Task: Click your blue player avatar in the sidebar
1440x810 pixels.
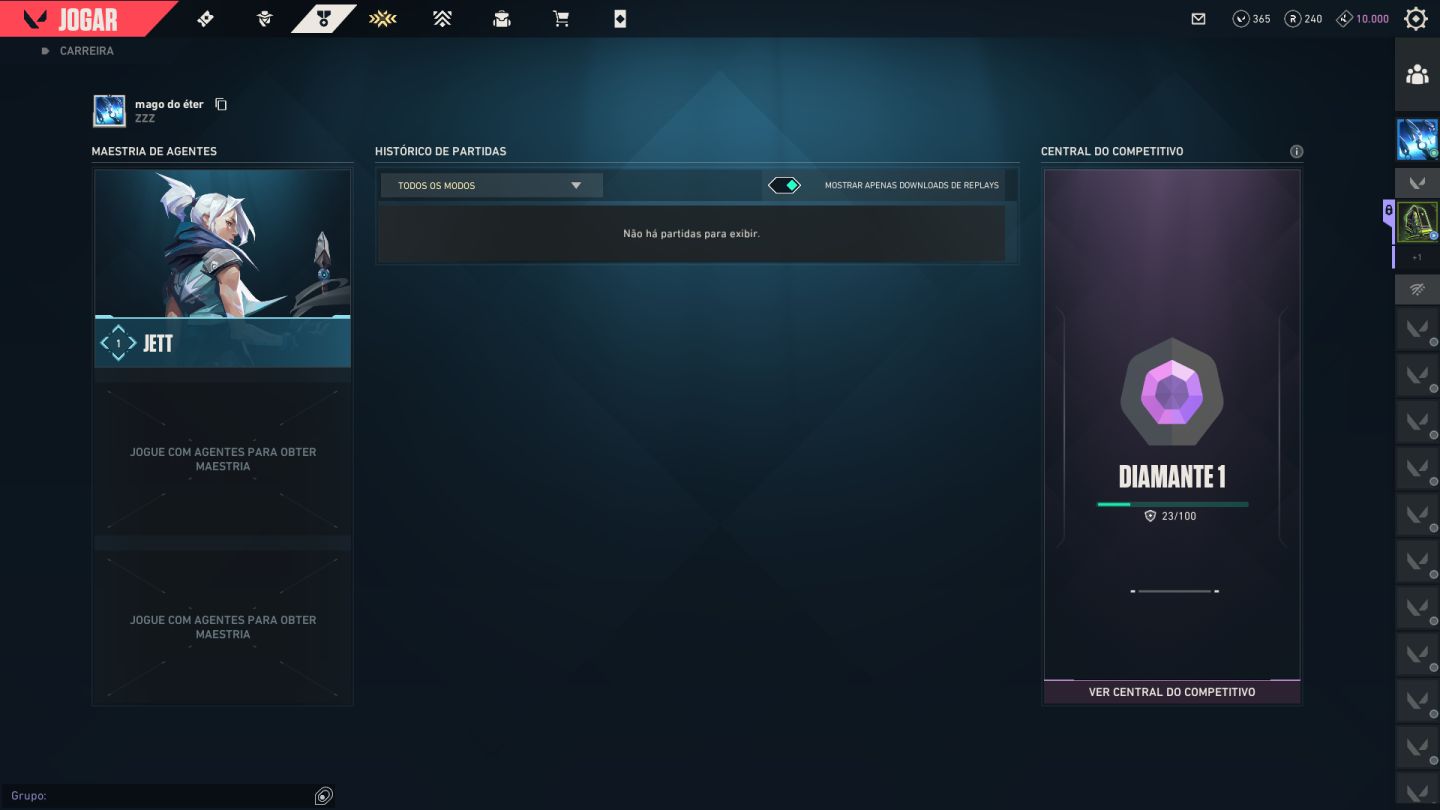Action: tap(1417, 139)
